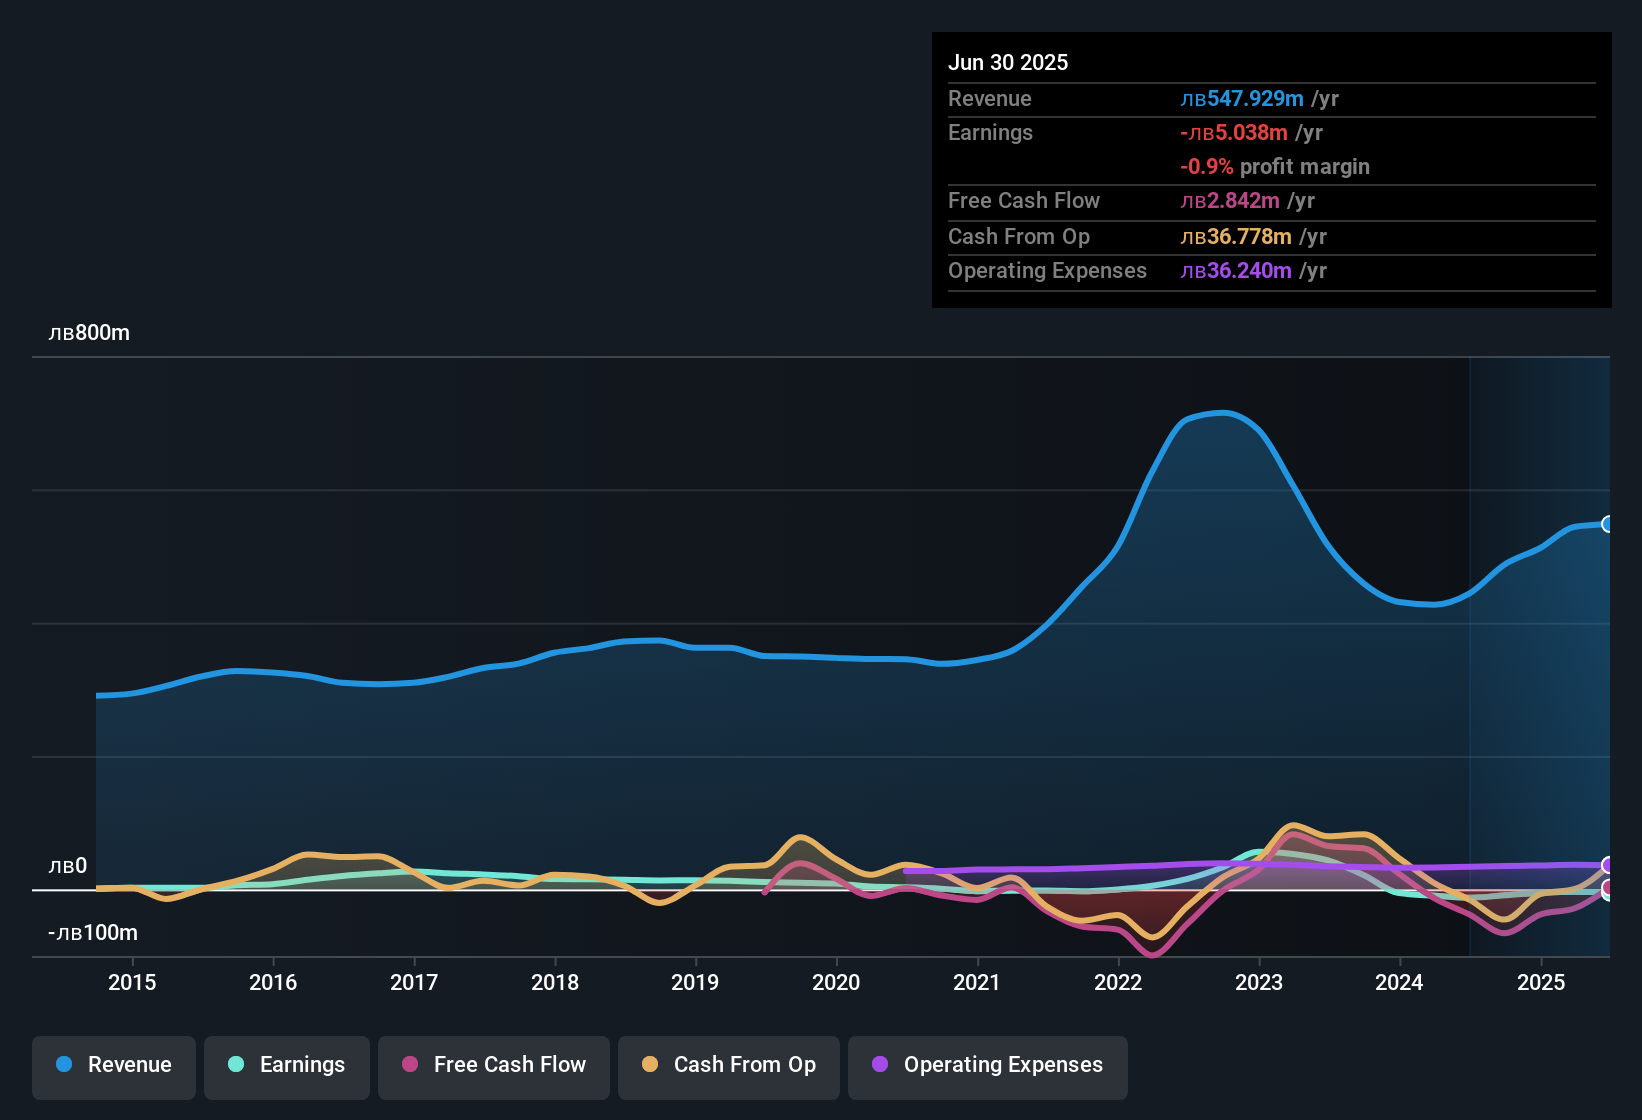The width and height of the screenshot is (1642, 1120).
Task: Click the teal dot in Earnings legend
Action: [x=236, y=1064]
